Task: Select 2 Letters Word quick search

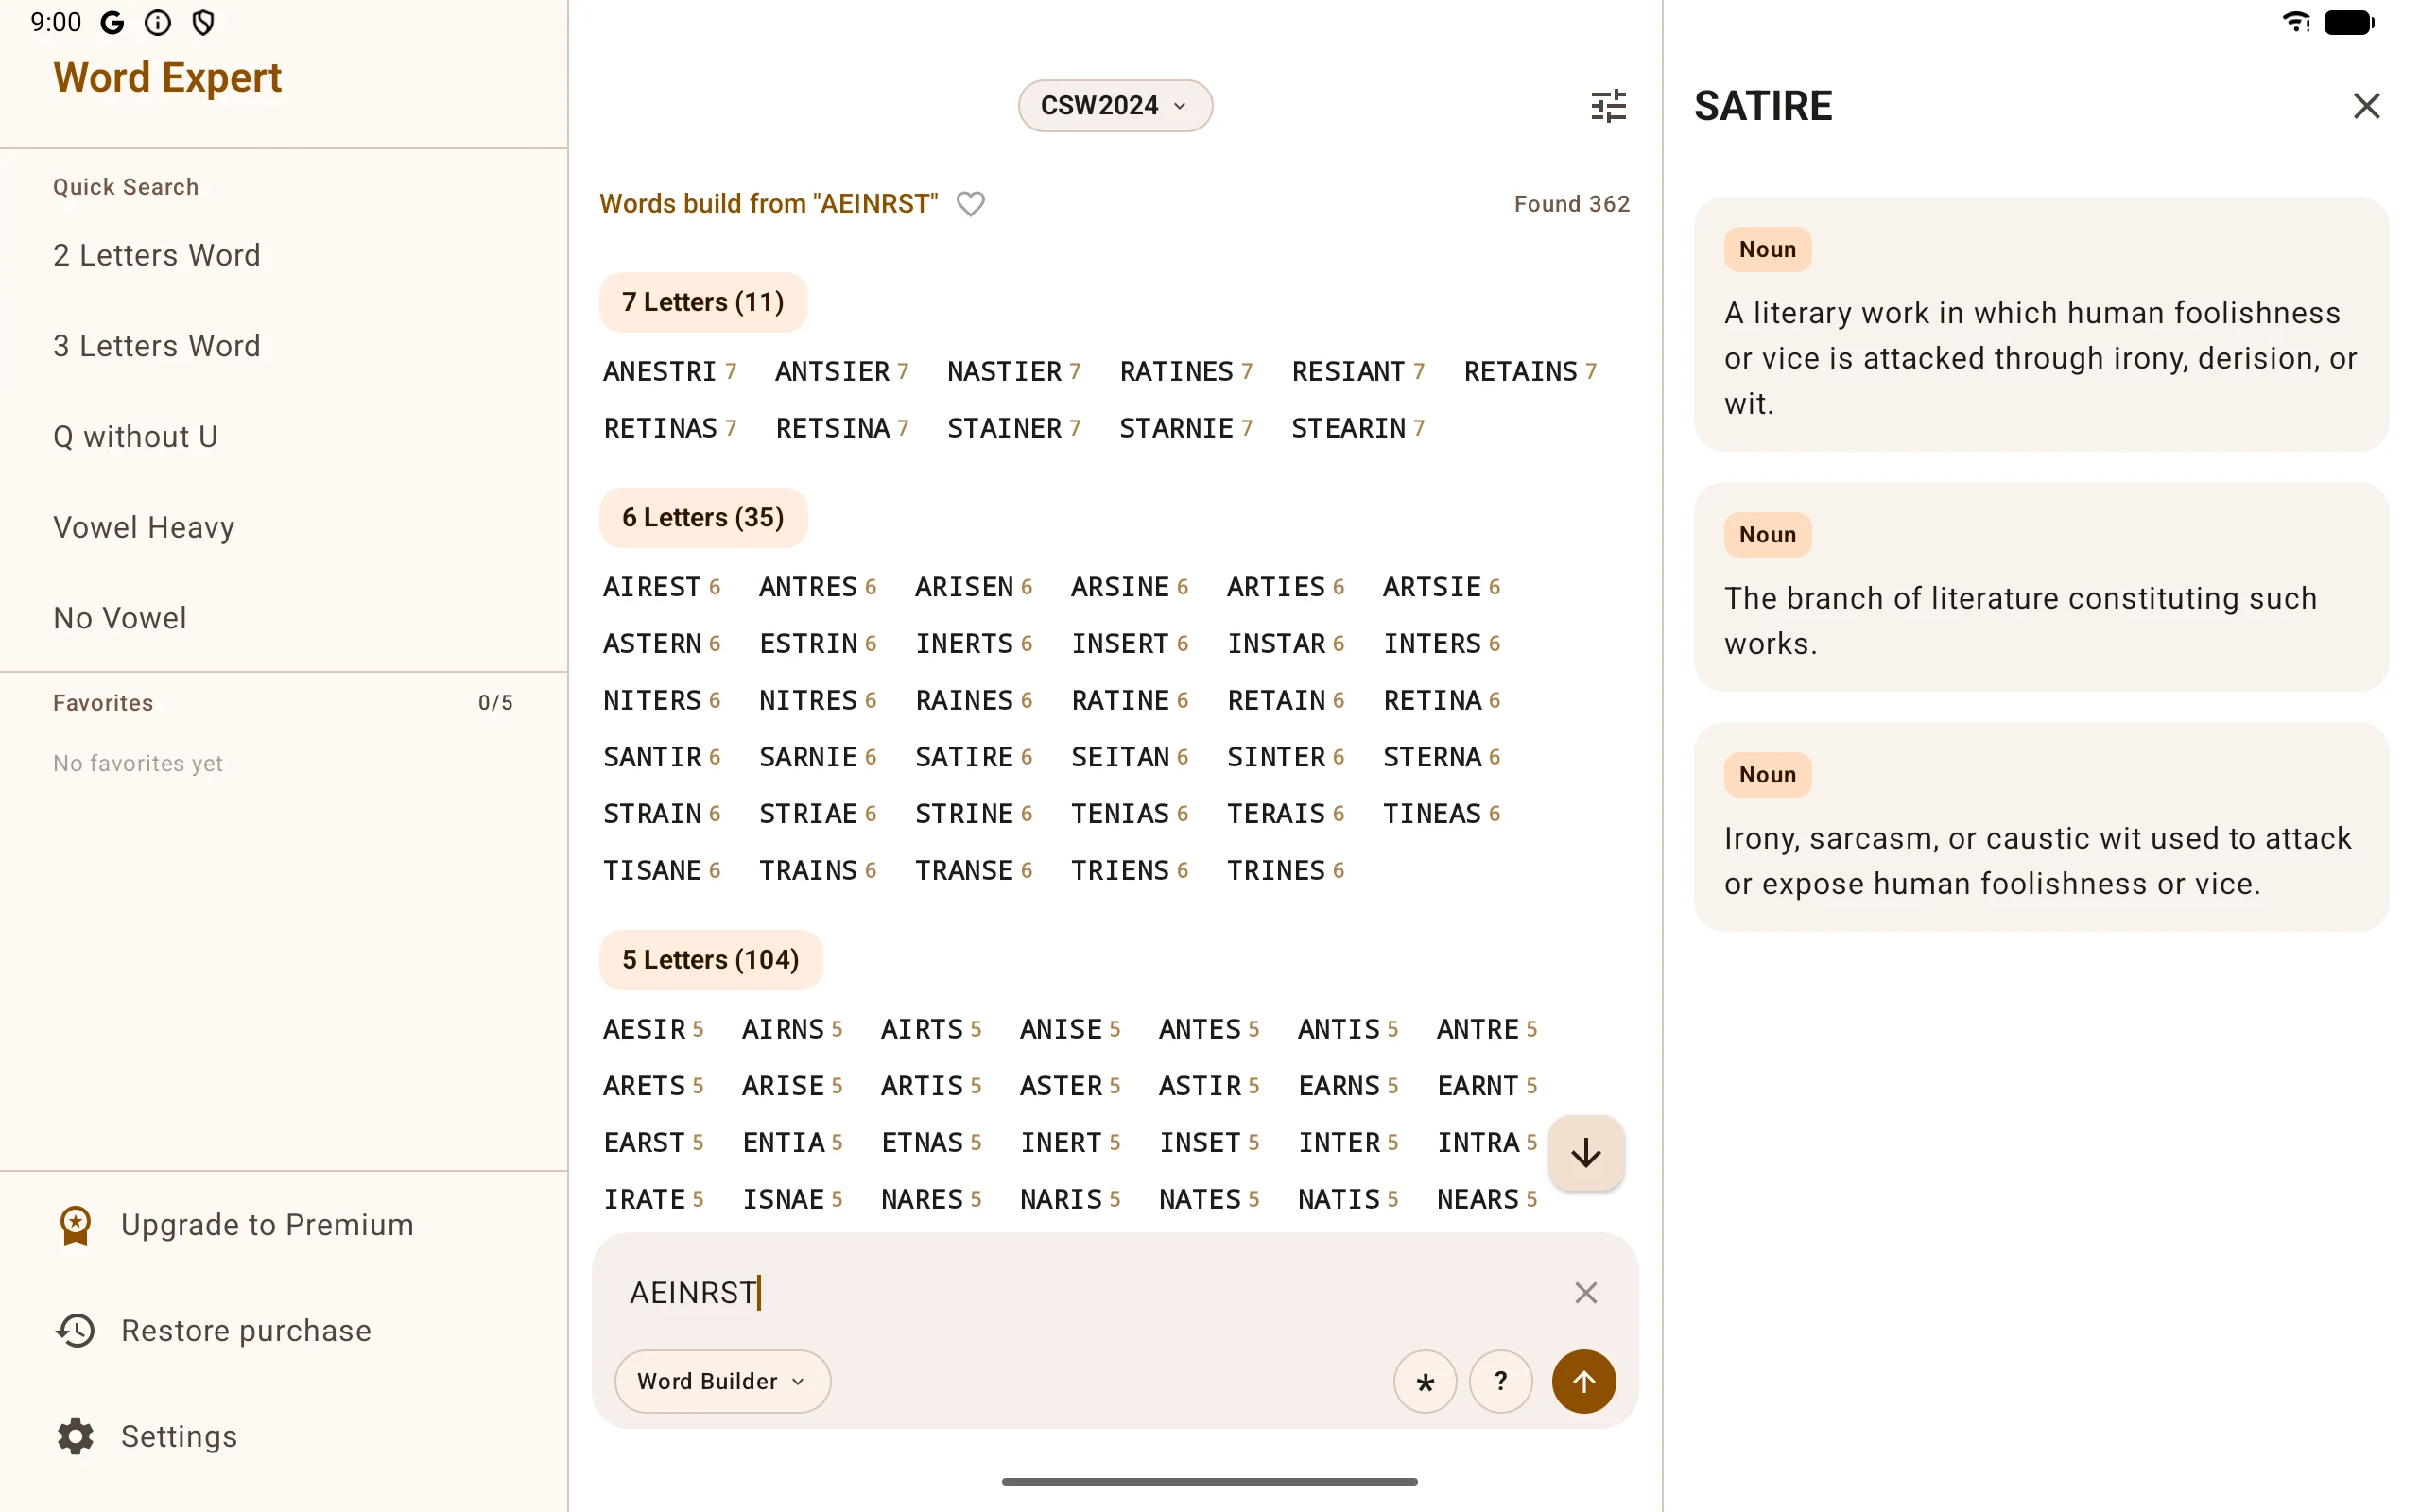Action: (157, 255)
